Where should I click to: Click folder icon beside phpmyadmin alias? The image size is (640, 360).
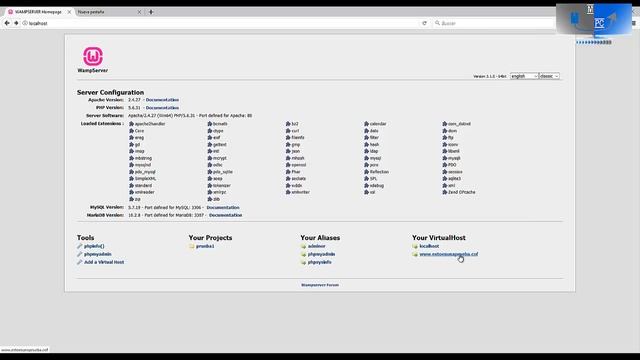pyautogui.click(x=303, y=254)
